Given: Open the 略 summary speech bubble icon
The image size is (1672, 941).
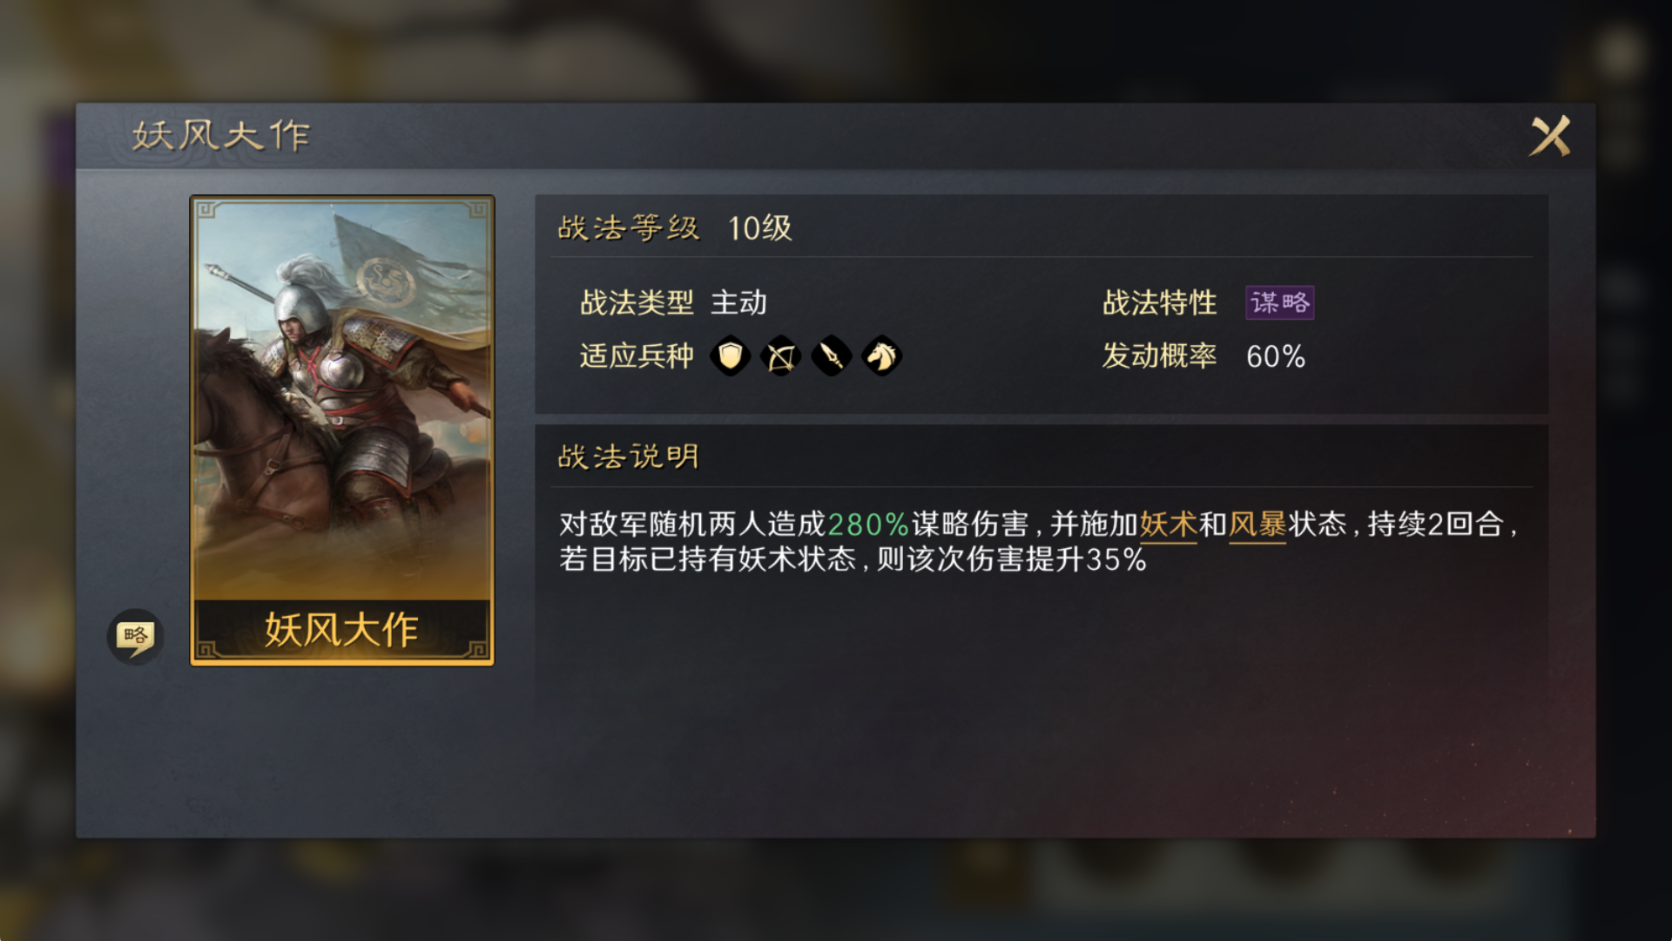Looking at the screenshot, I should 135,636.
